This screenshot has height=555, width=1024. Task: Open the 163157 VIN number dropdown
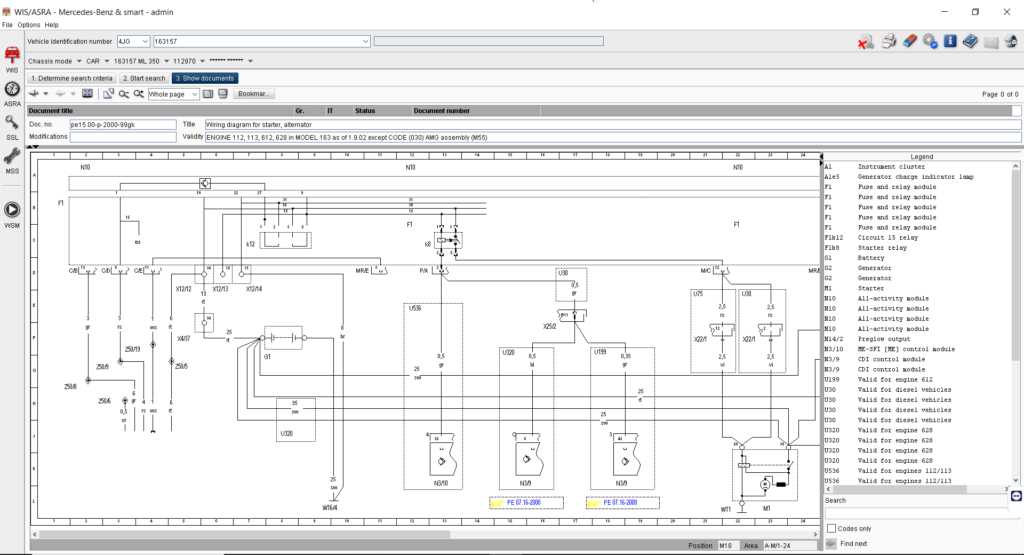pyautogui.click(x=365, y=41)
